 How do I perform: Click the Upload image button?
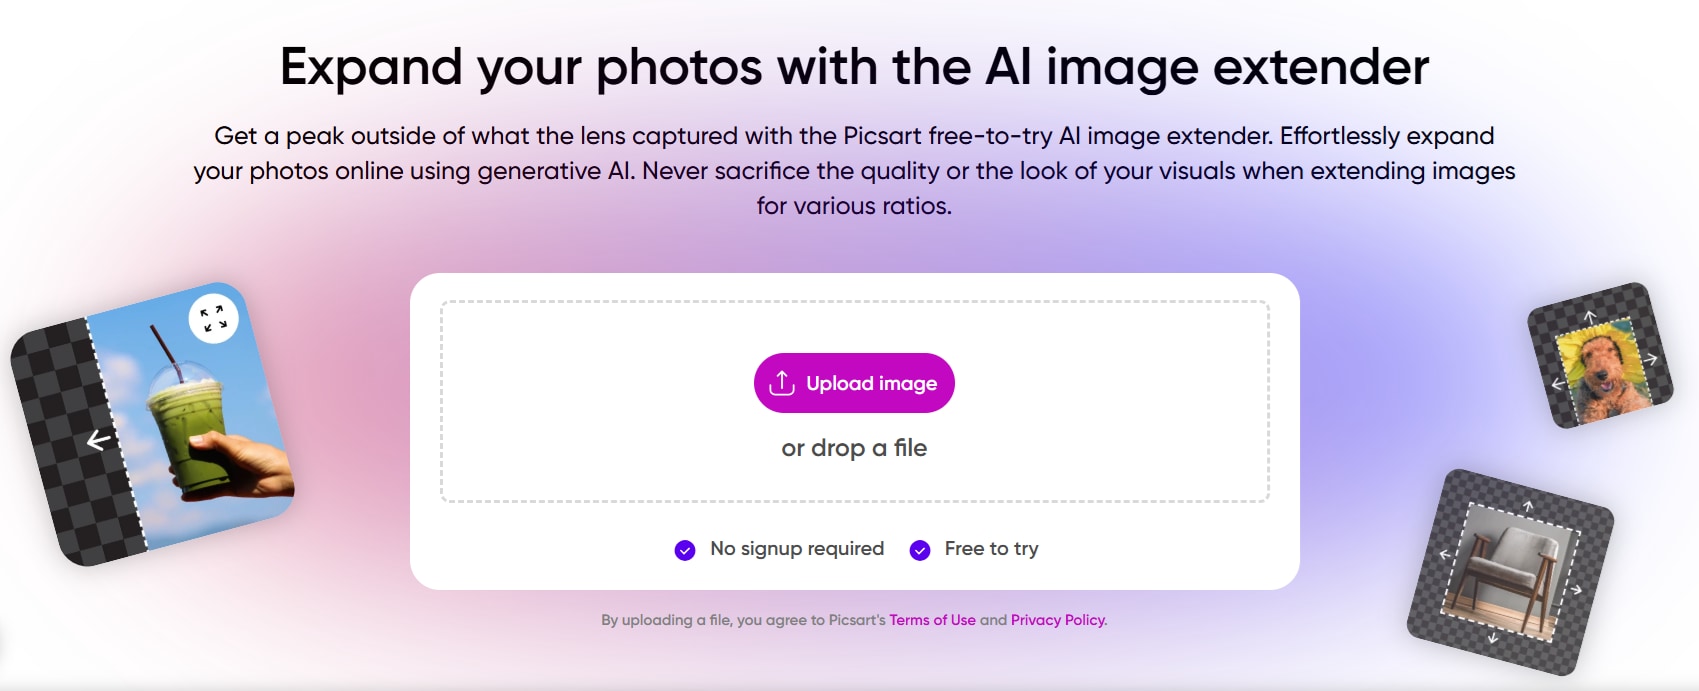[x=854, y=382]
